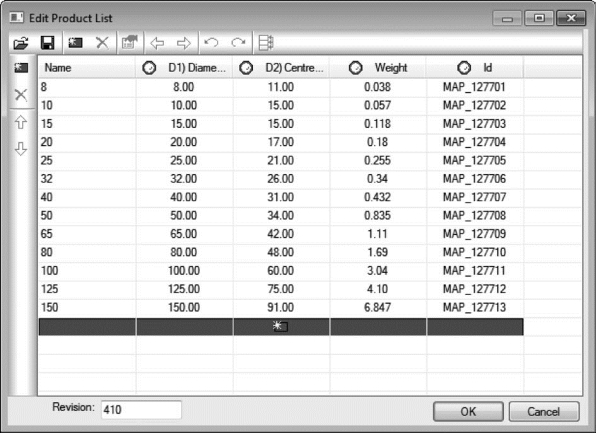Click the toolbar new row icon
Image resolution: width=596 pixels, height=433 pixels.
(75, 43)
